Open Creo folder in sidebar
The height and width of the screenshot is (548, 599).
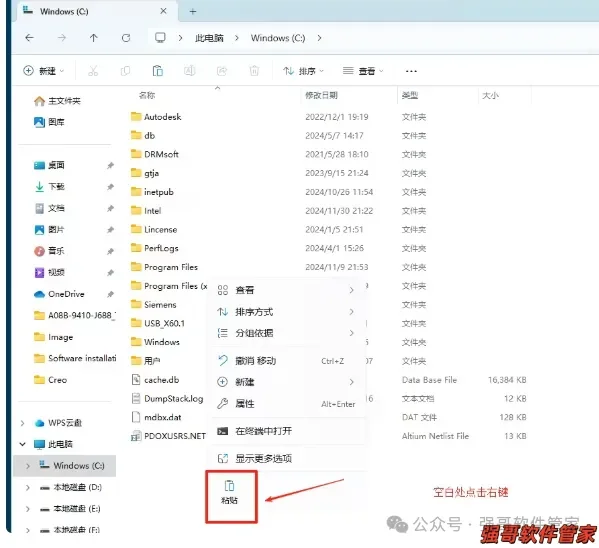(50, 380)
